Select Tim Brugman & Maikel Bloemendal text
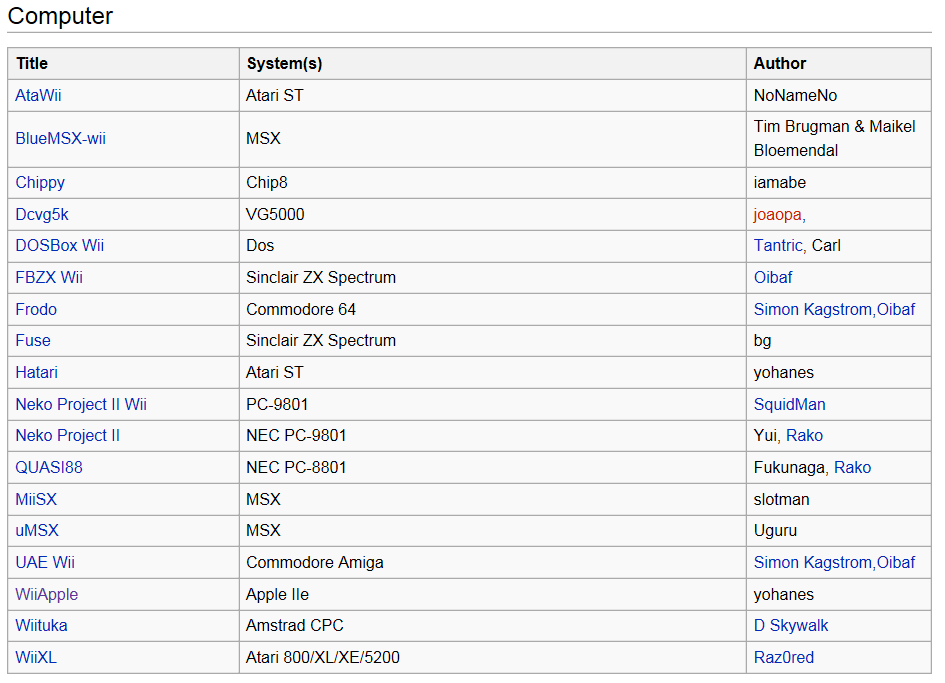 (x=834, y=139)
